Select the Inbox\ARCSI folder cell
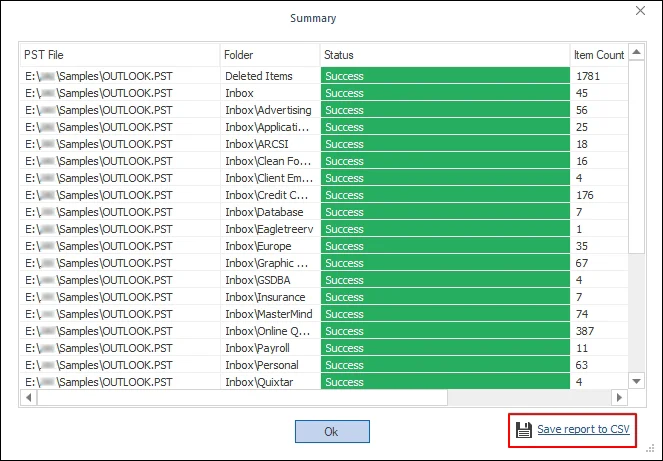This screenshot has height=461, width=663. coord(270,144)
